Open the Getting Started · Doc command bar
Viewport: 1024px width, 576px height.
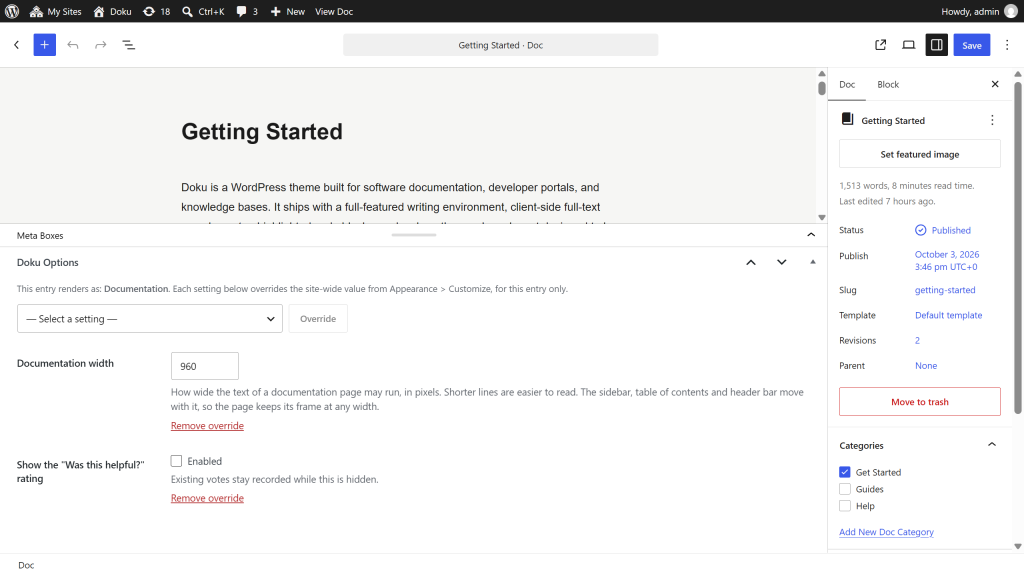500,45
